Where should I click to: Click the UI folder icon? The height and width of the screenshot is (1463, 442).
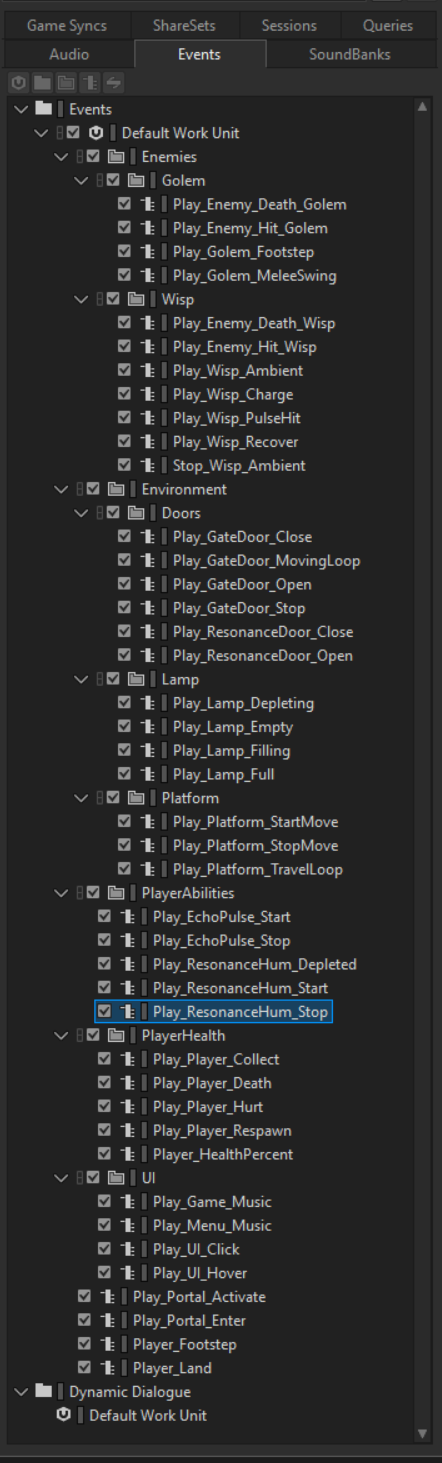click(116, 1178)
